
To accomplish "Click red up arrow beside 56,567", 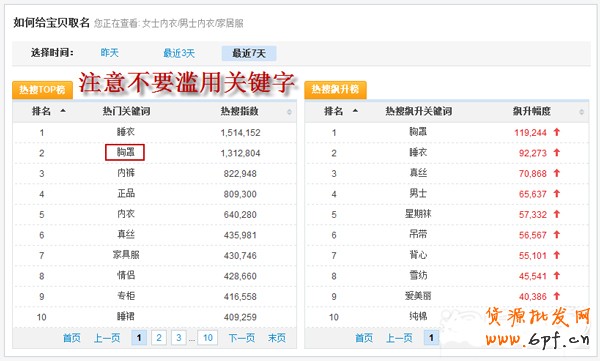I will tap(557, 235).
